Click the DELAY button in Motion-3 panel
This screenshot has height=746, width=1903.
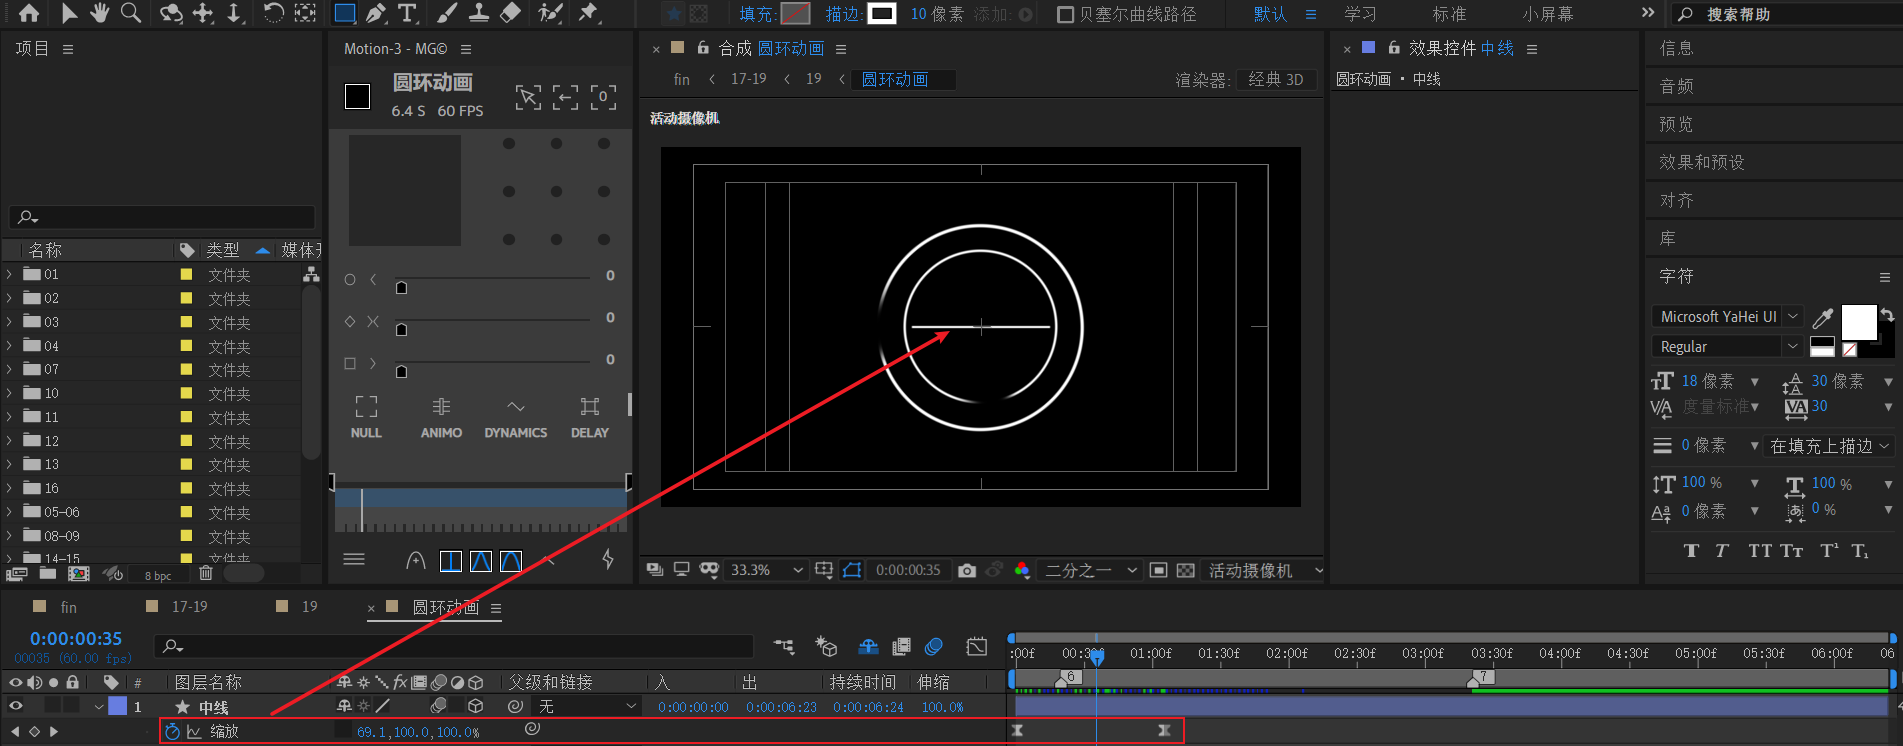coord(590,417)
